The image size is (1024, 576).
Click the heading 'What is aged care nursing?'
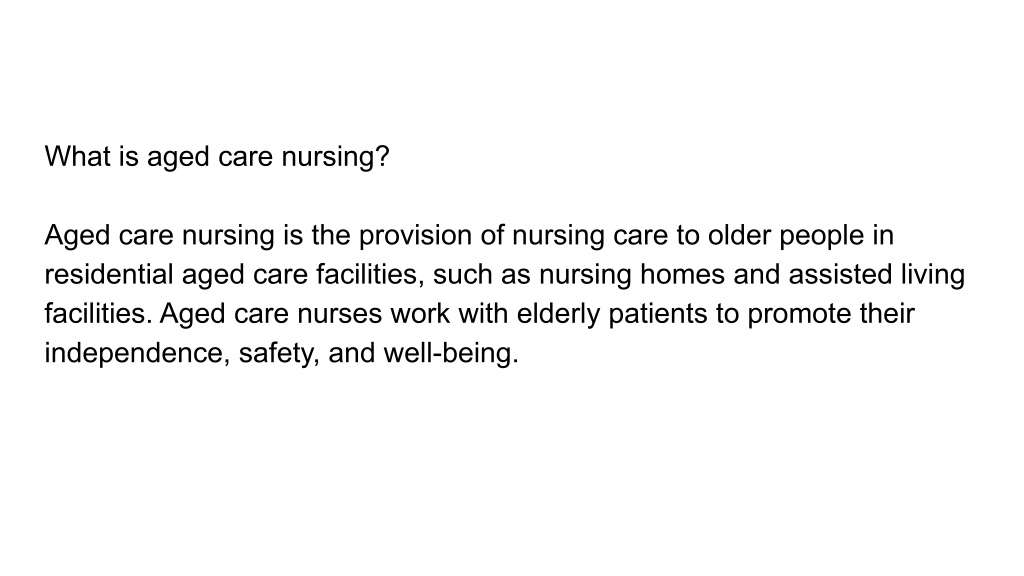(217, 157)
